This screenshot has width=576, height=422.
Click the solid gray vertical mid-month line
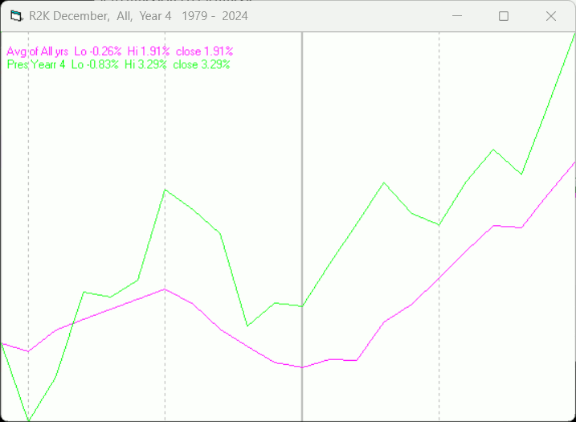[302, 227]
